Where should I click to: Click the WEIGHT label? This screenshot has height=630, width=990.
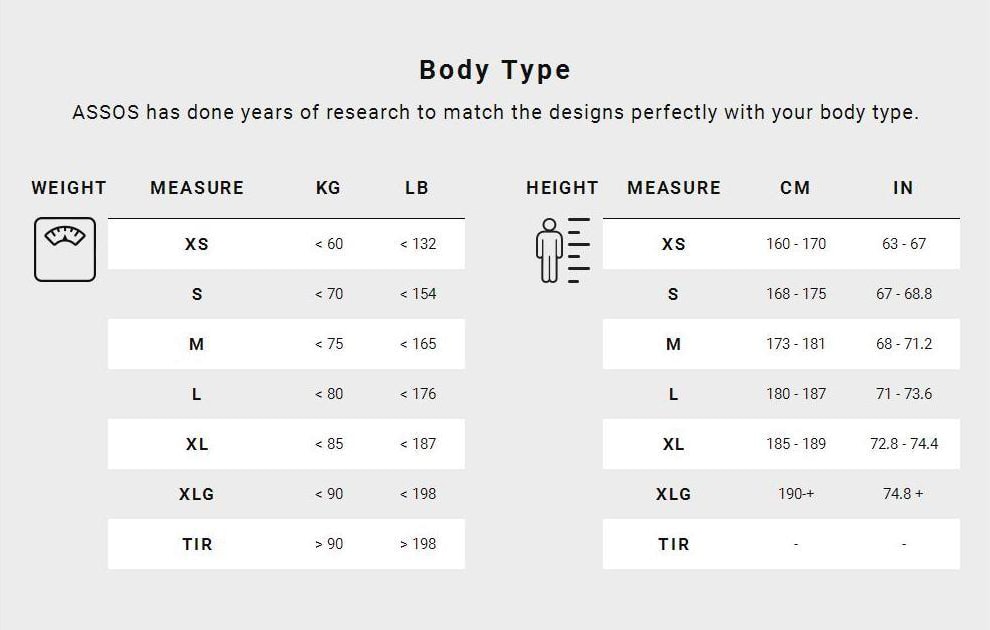pos(69,188)
